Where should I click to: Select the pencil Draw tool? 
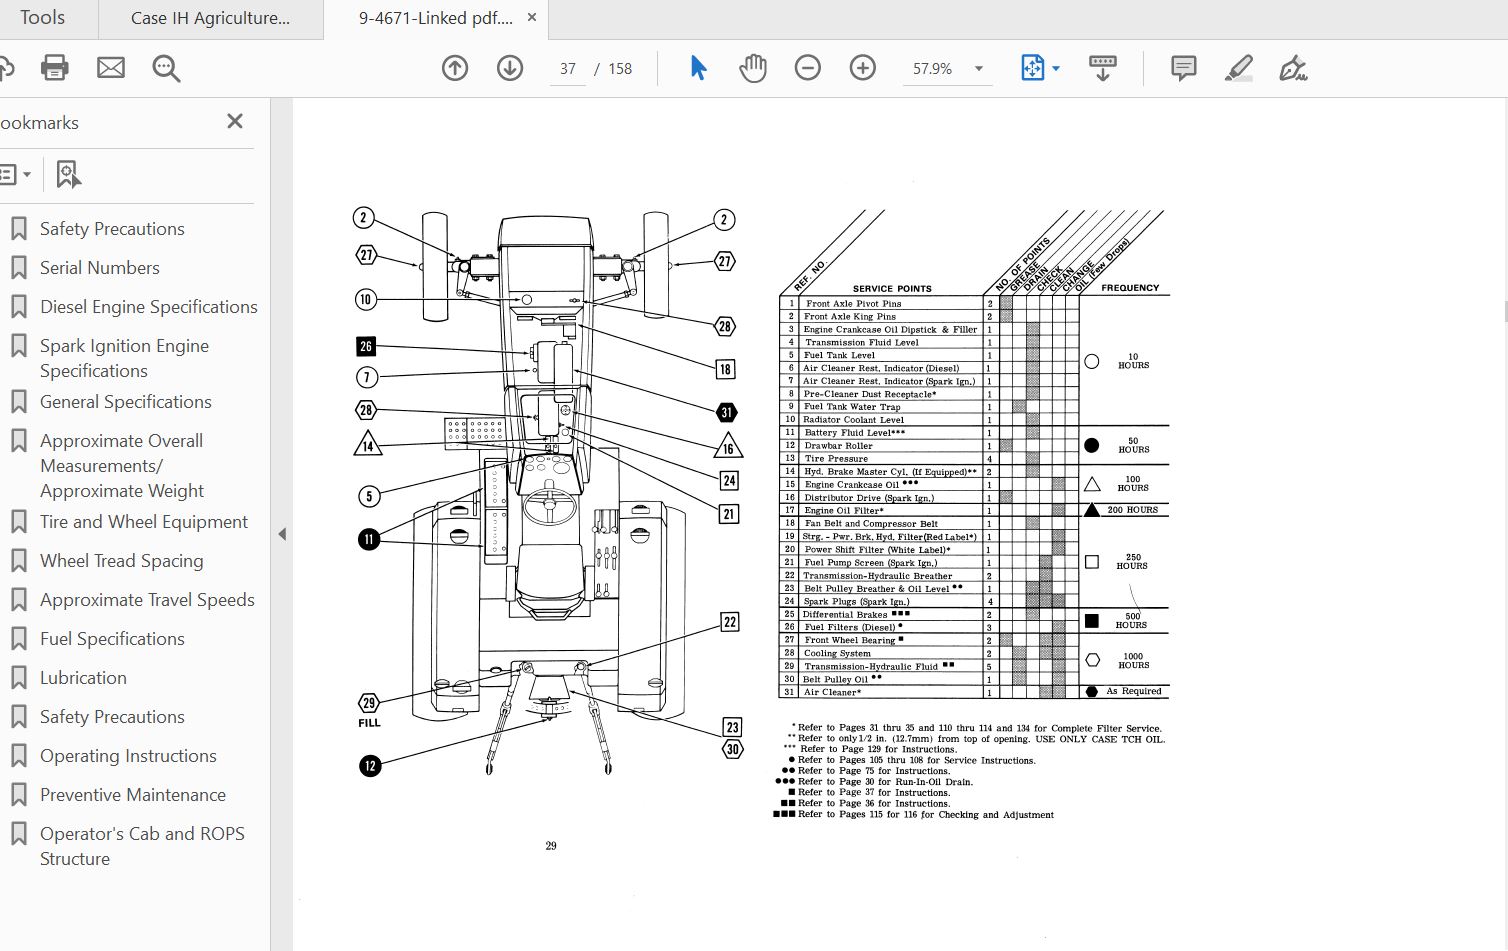click(1238, 67)
